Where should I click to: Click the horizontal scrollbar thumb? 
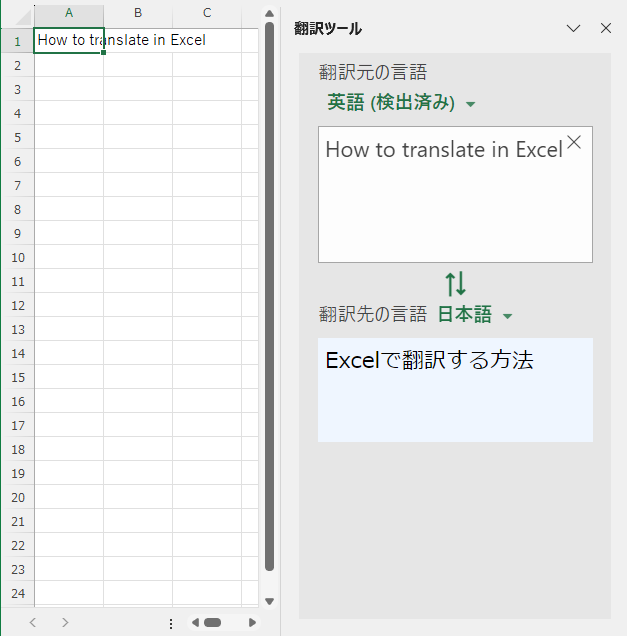pyautogui.click(x=213, y=623)
